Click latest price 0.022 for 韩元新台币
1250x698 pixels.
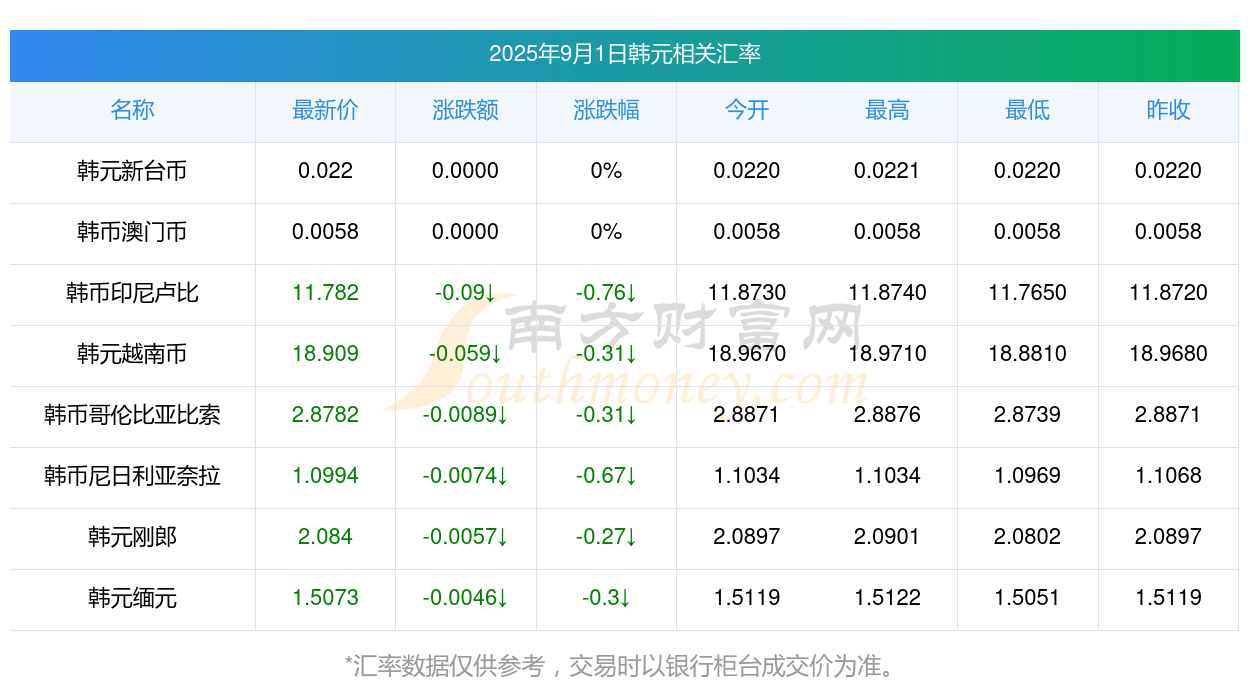click(325, 171)
